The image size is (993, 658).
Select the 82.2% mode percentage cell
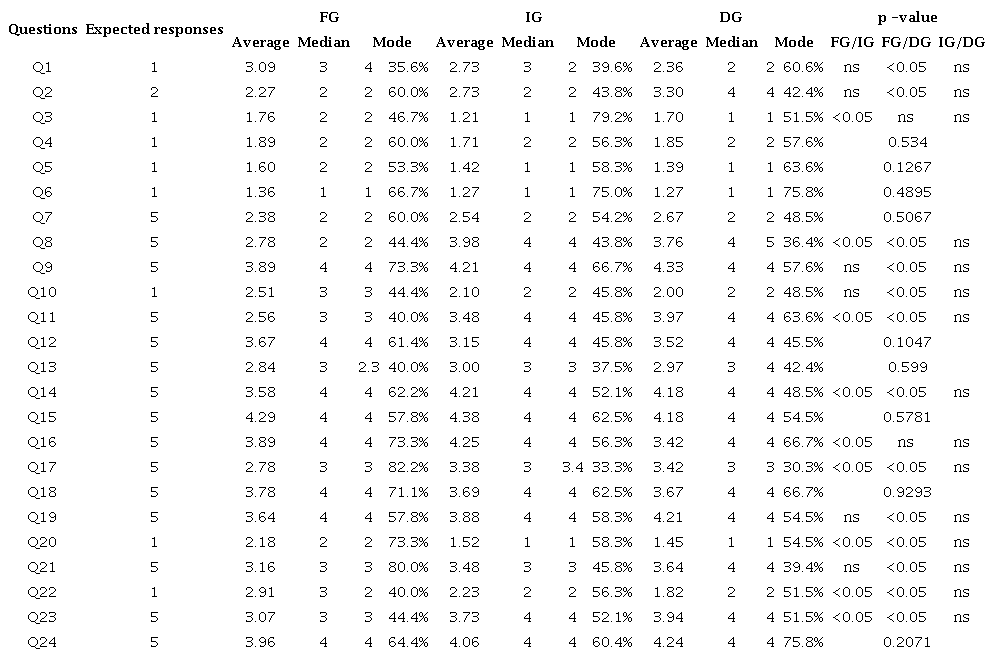click(x=409, y=466)
